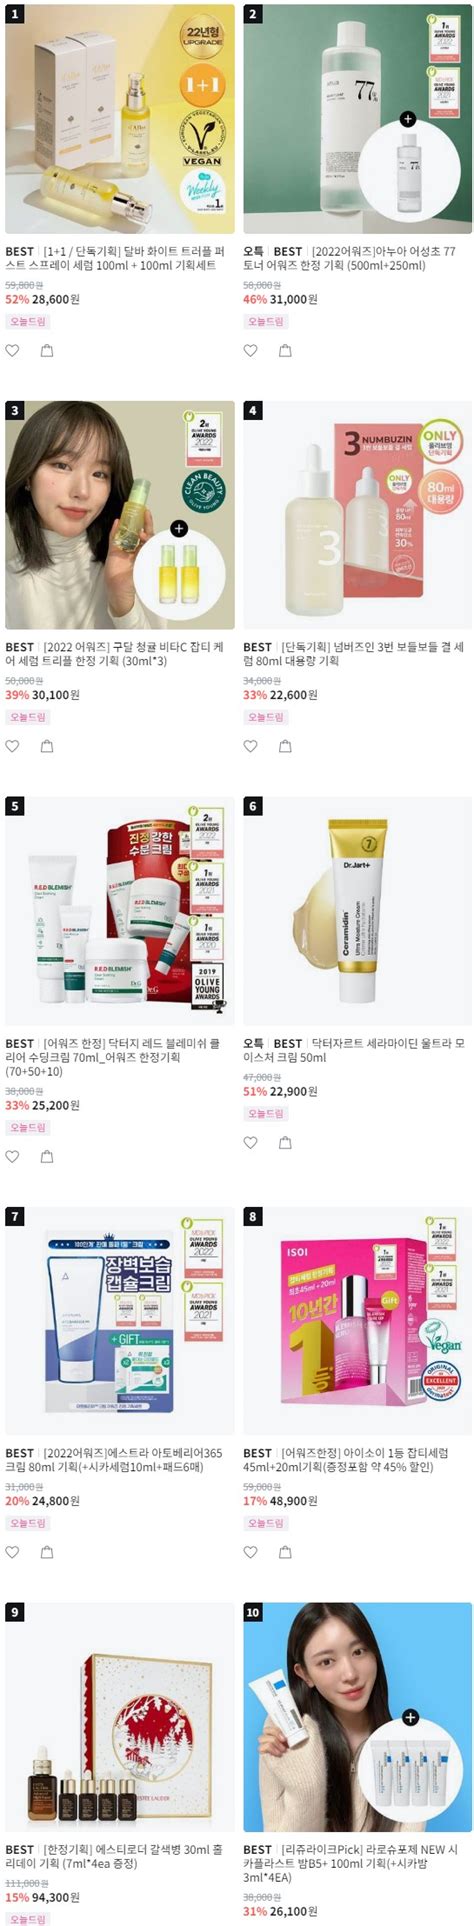The width and height of the screenshot is (474, 1926).
Task: Like the Aestura Atobarrier 365 cream
Action: point(13,1553)
